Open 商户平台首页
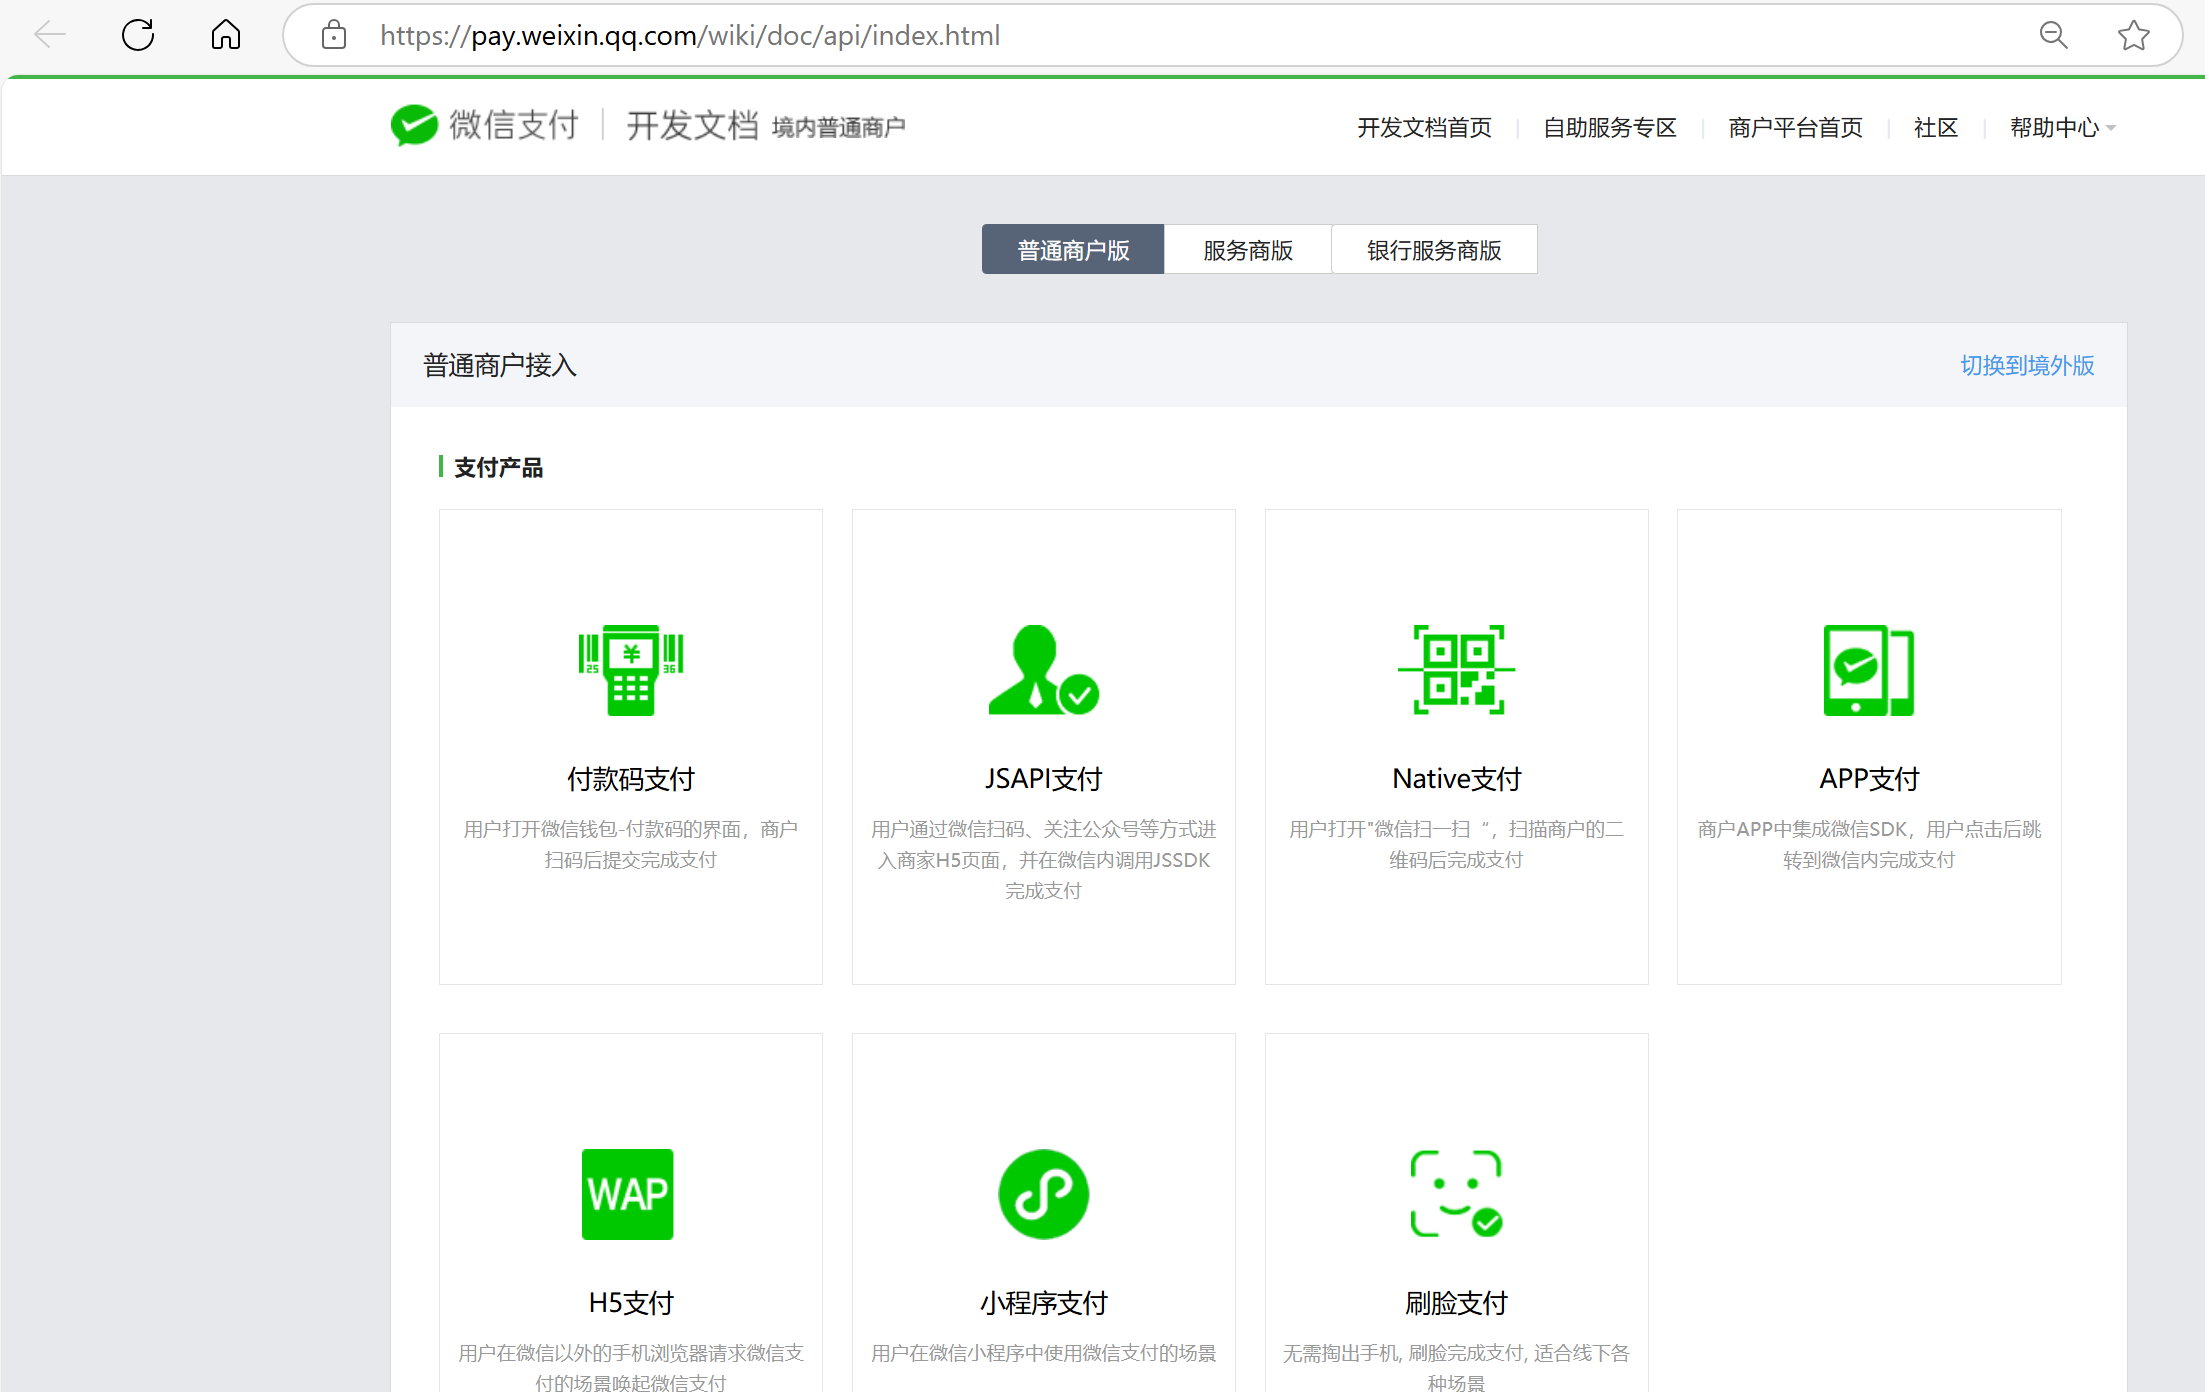Viewport: 2205px width, 1392px height. coord(1794,127)
